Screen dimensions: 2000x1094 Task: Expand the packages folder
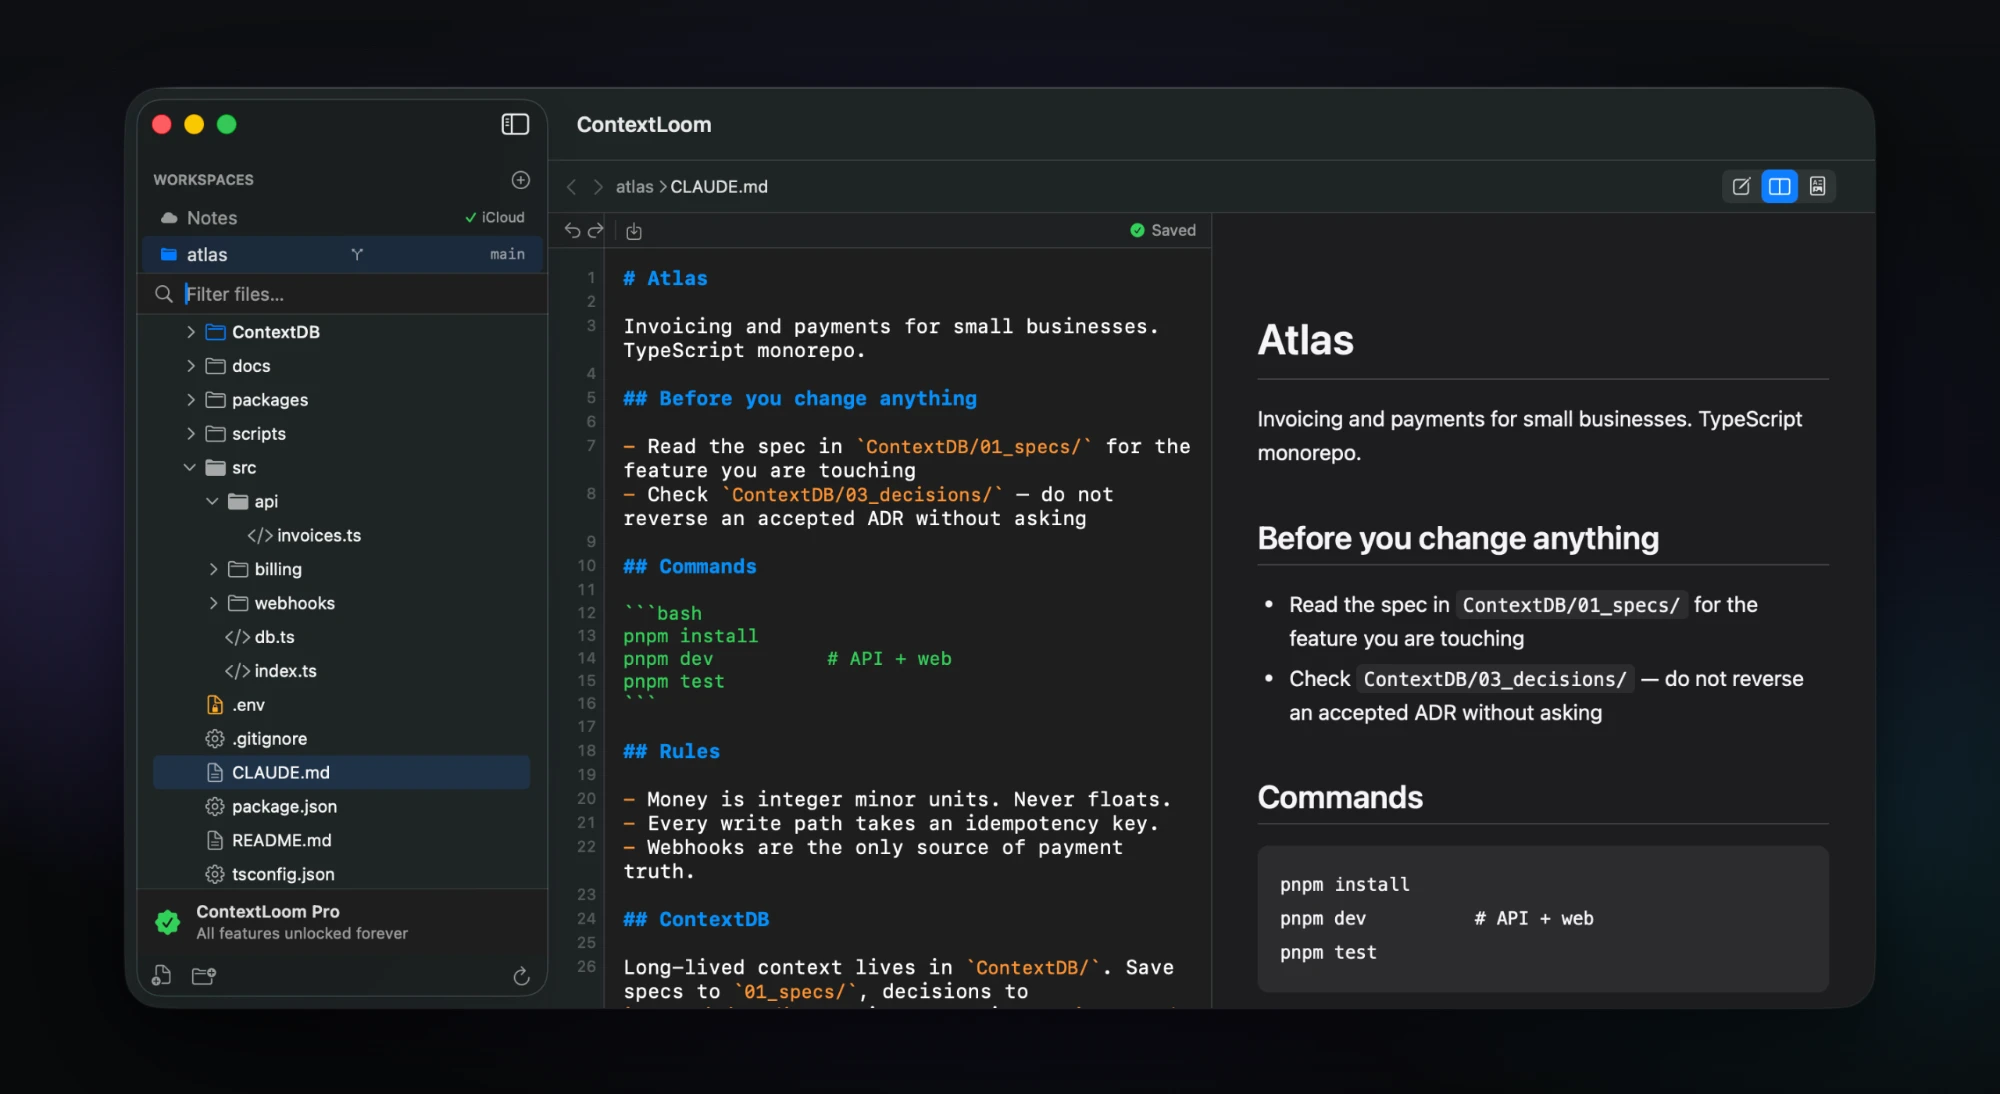coord(191,400)
